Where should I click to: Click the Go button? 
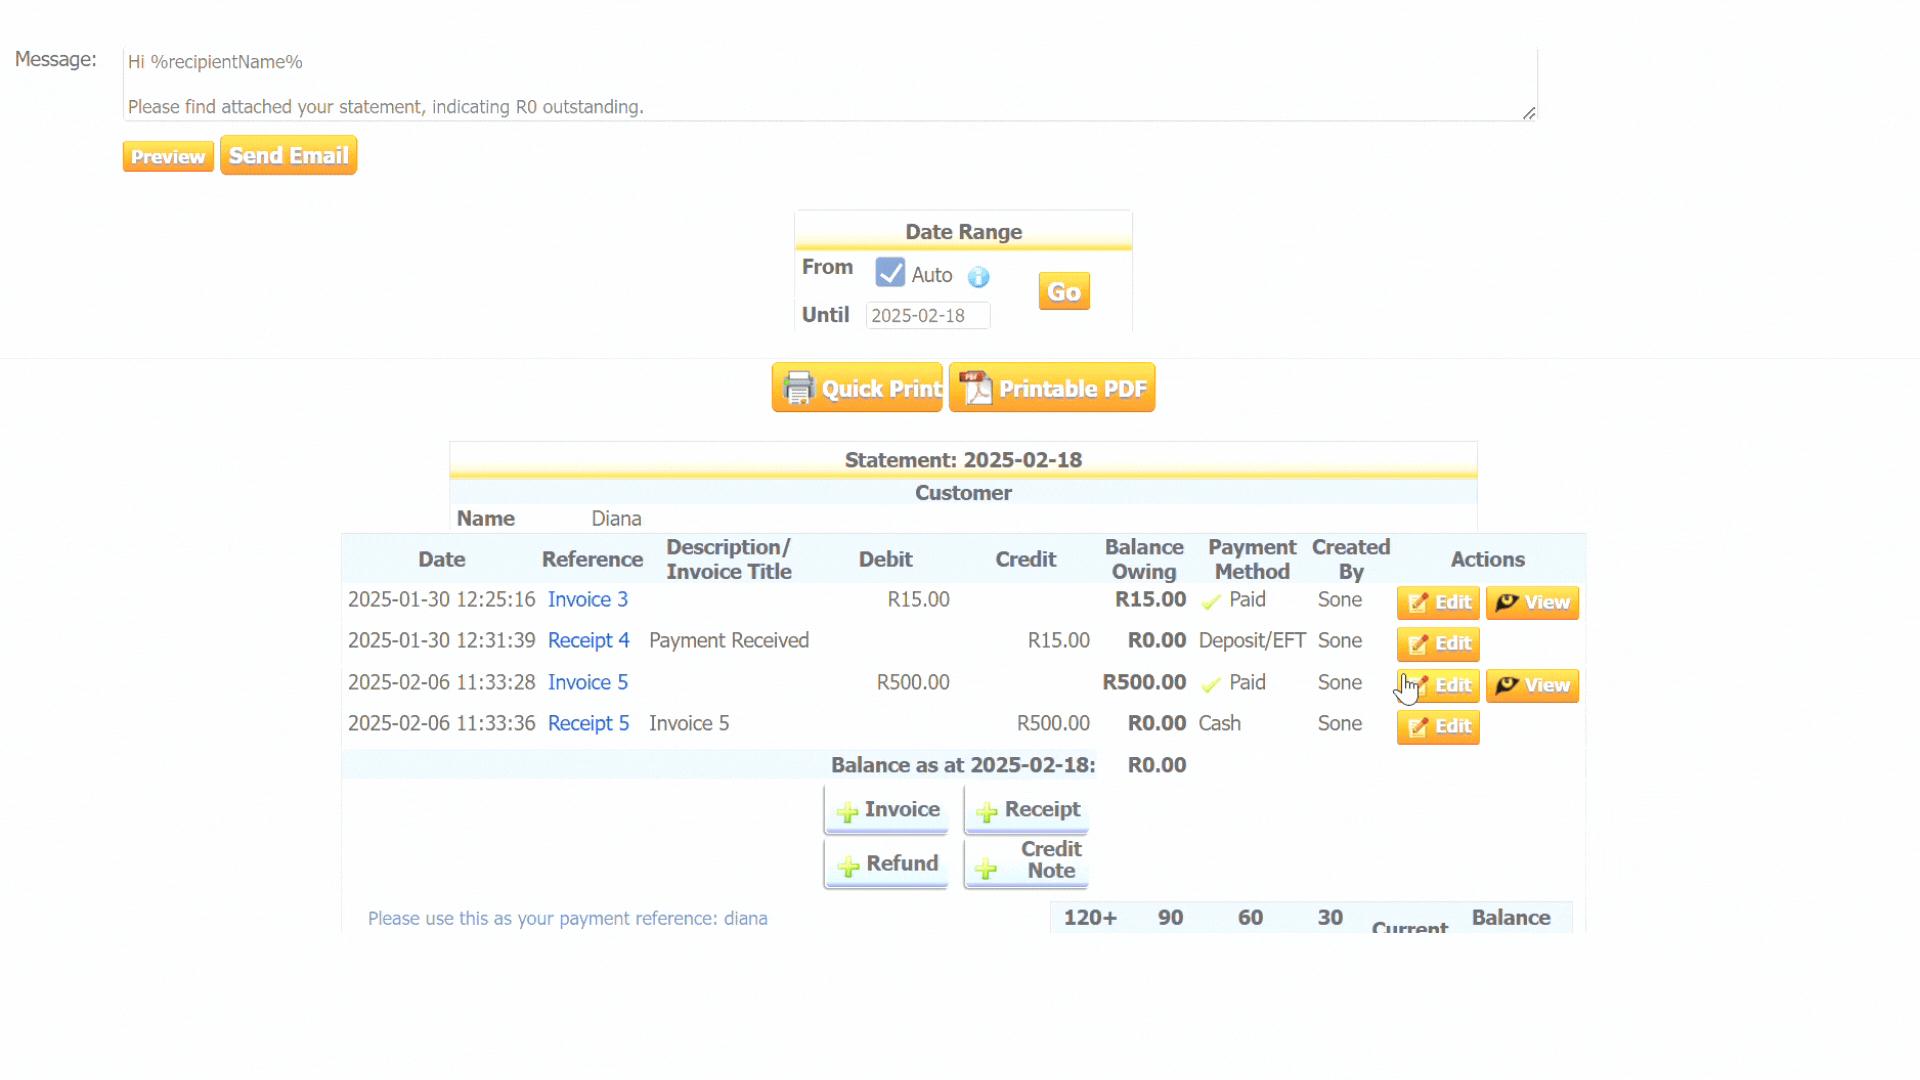tap(1064, 291)
